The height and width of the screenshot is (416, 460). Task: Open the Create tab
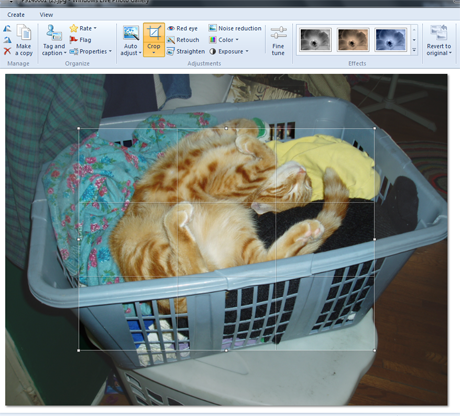click(16, 15)
